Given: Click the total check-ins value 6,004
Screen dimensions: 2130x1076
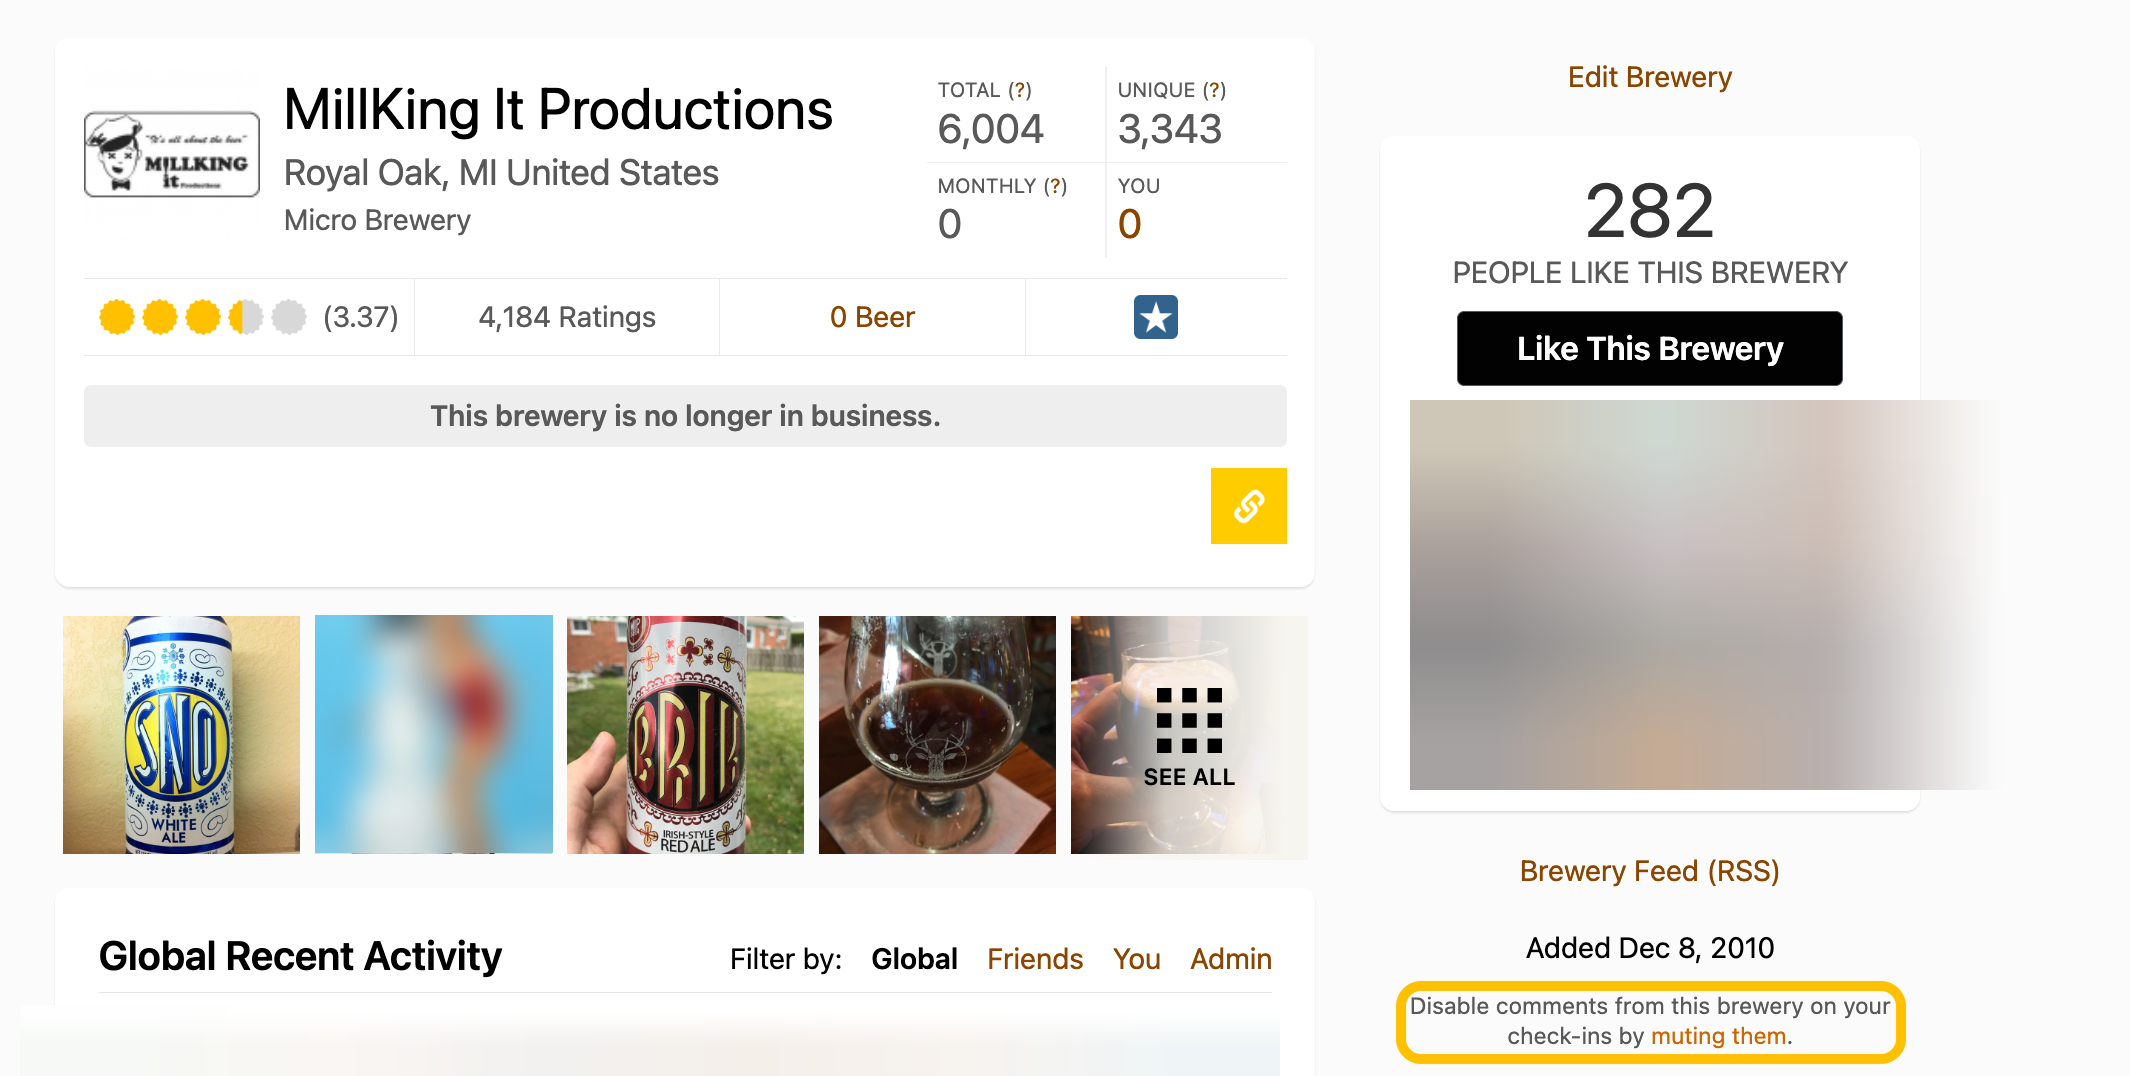Looking at the screenshot, I should tap(990, 129).
